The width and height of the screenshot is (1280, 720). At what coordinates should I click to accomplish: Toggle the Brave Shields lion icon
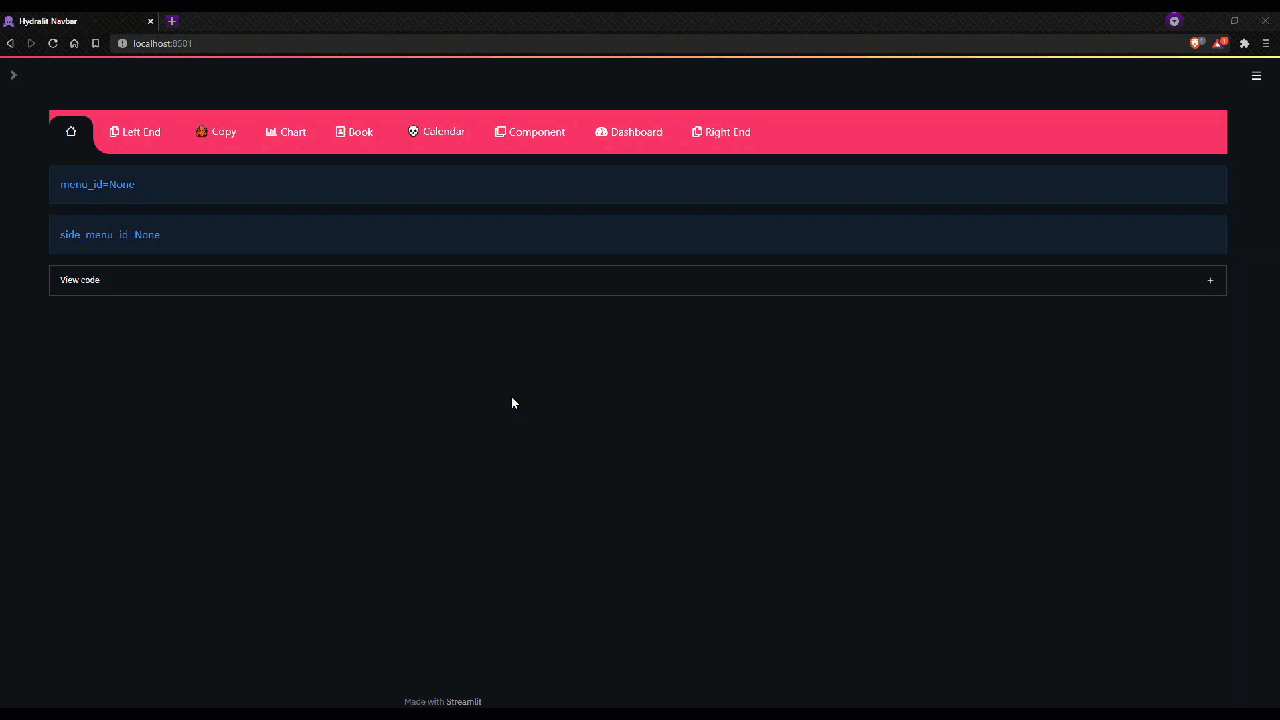(x=1196, y=44)
